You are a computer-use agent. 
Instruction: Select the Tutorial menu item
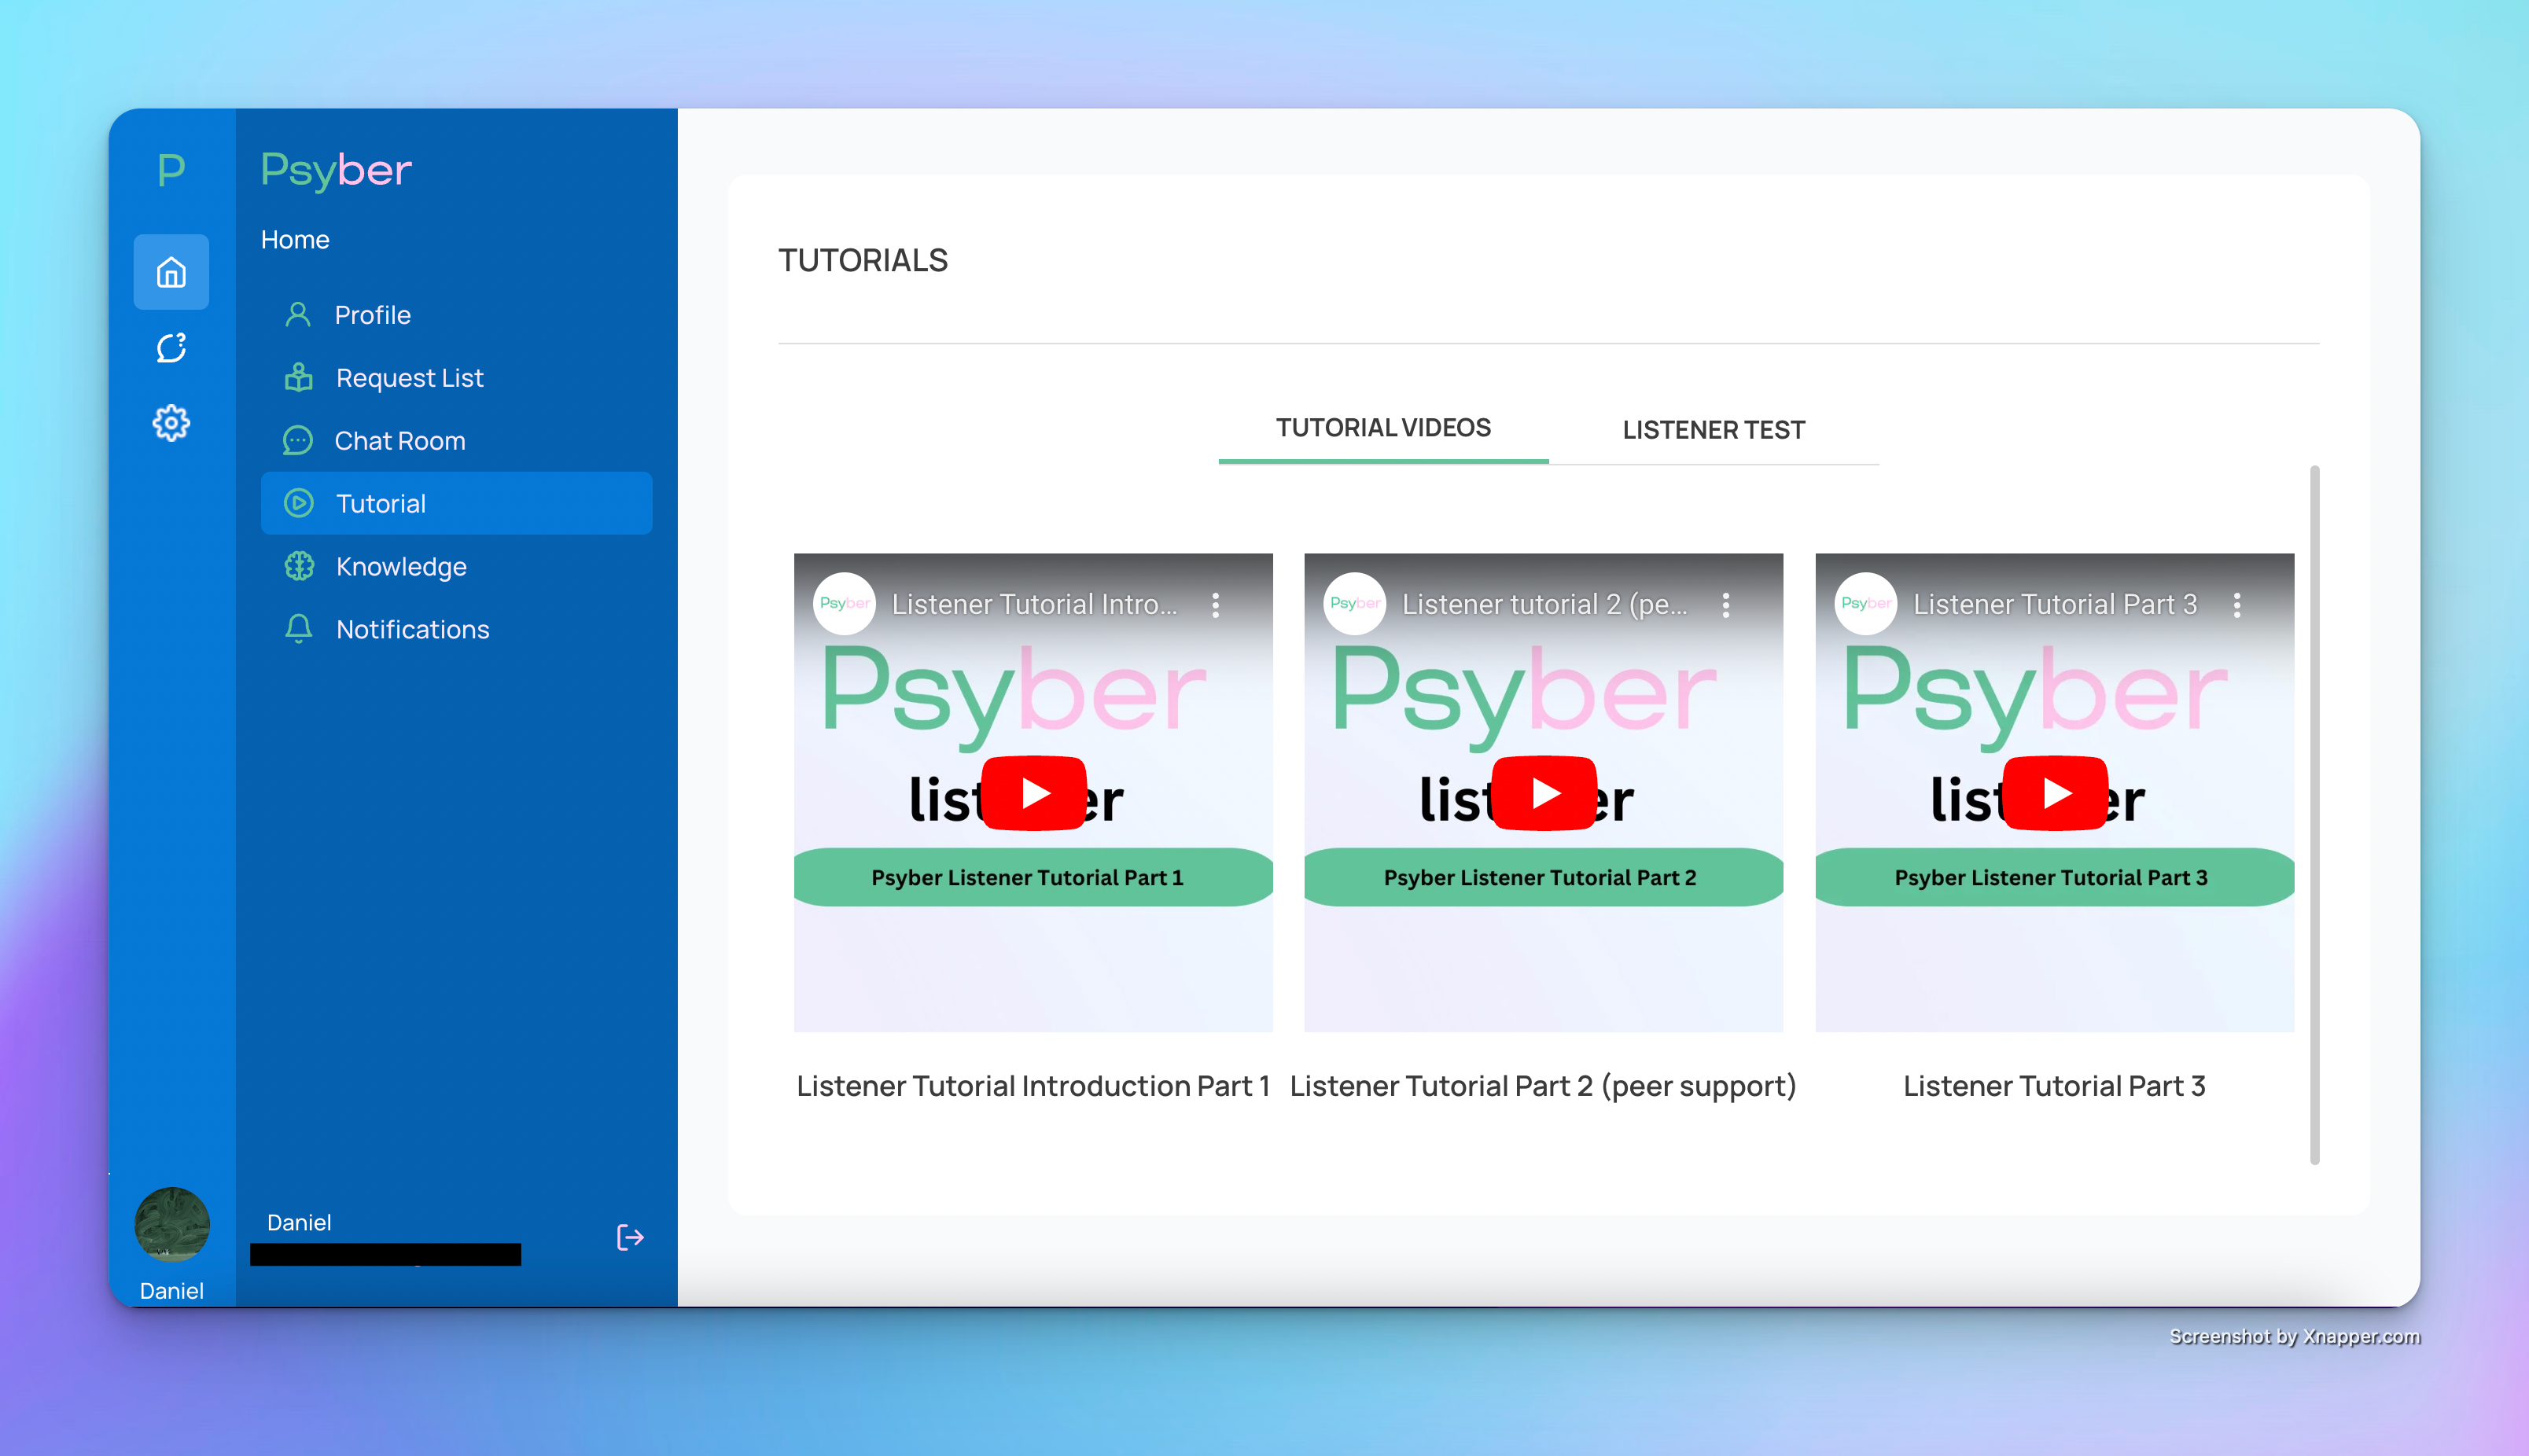coord(456,503)
